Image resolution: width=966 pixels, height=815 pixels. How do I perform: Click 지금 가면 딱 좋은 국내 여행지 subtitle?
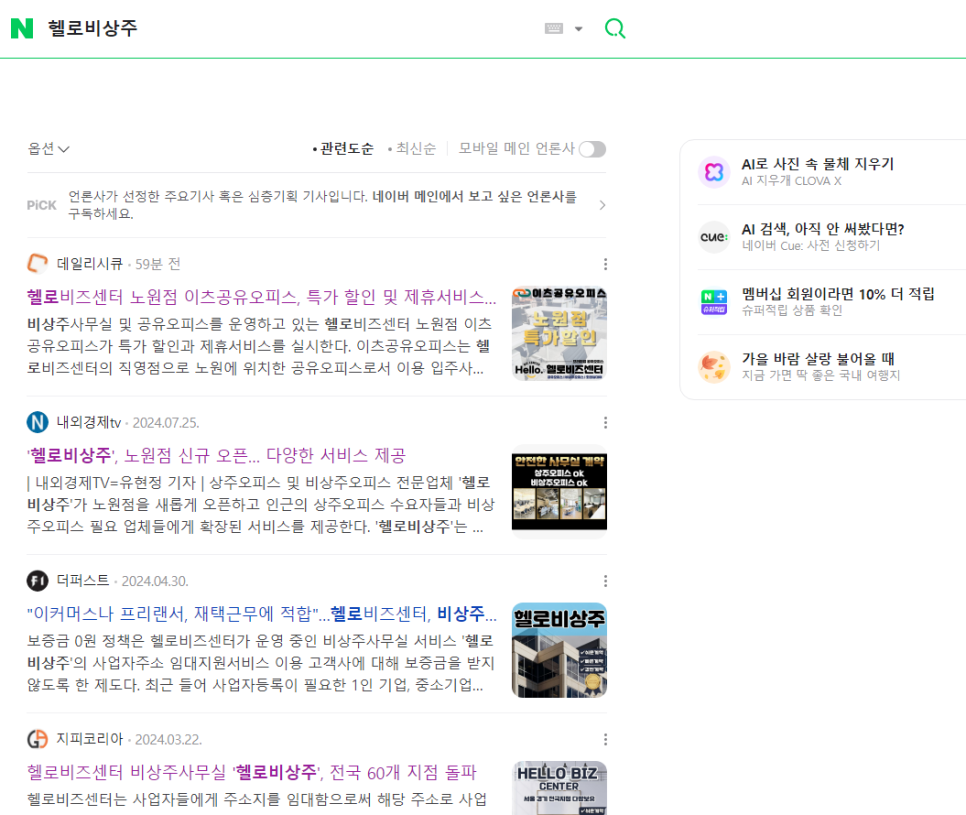pyautogui.click(x=821, y=375)
